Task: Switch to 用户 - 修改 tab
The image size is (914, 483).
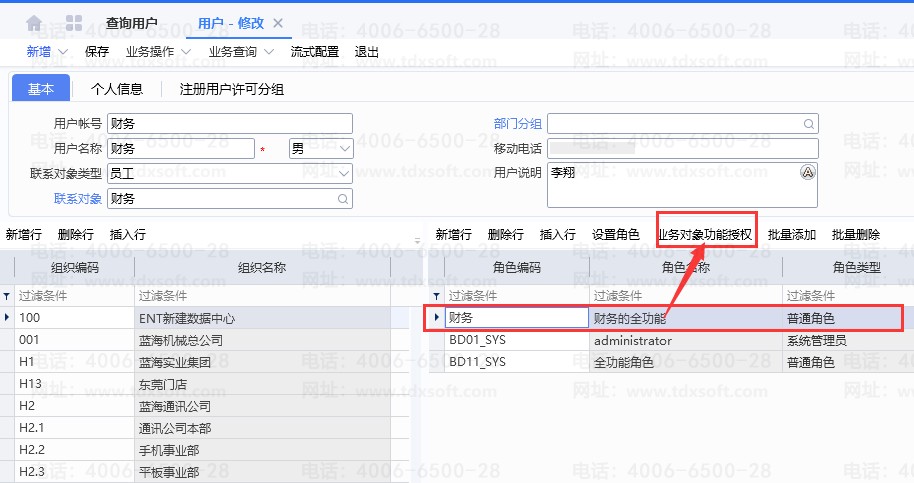Action: 231,23
